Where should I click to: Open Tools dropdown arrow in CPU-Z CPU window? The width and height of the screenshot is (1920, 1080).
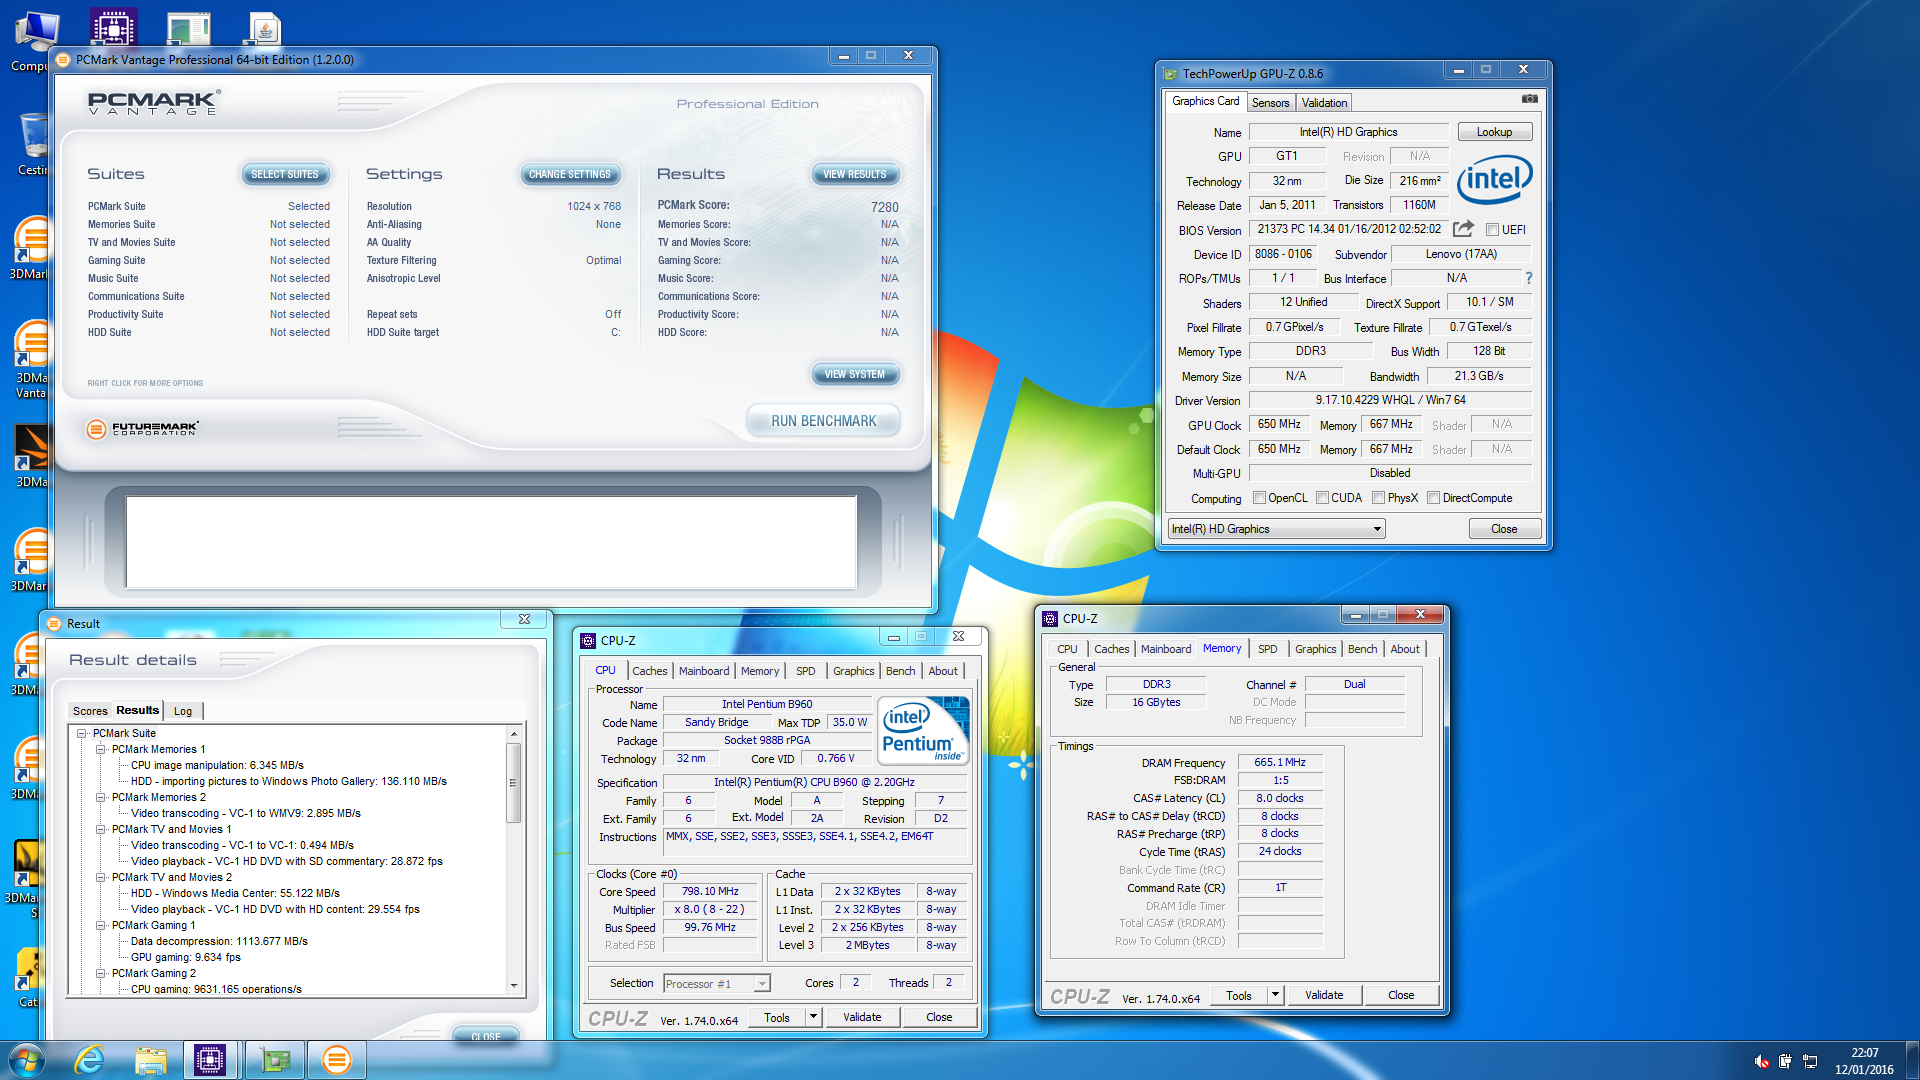coord(813,1017)
